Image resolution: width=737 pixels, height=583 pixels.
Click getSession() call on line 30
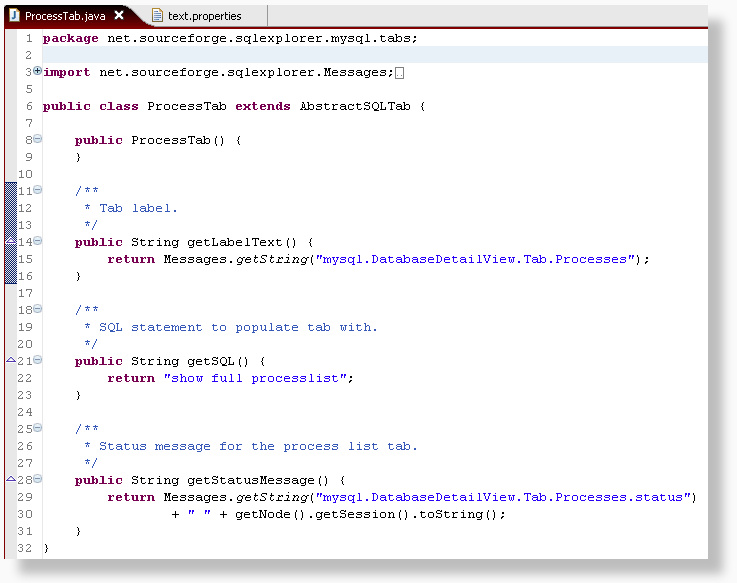362,514
